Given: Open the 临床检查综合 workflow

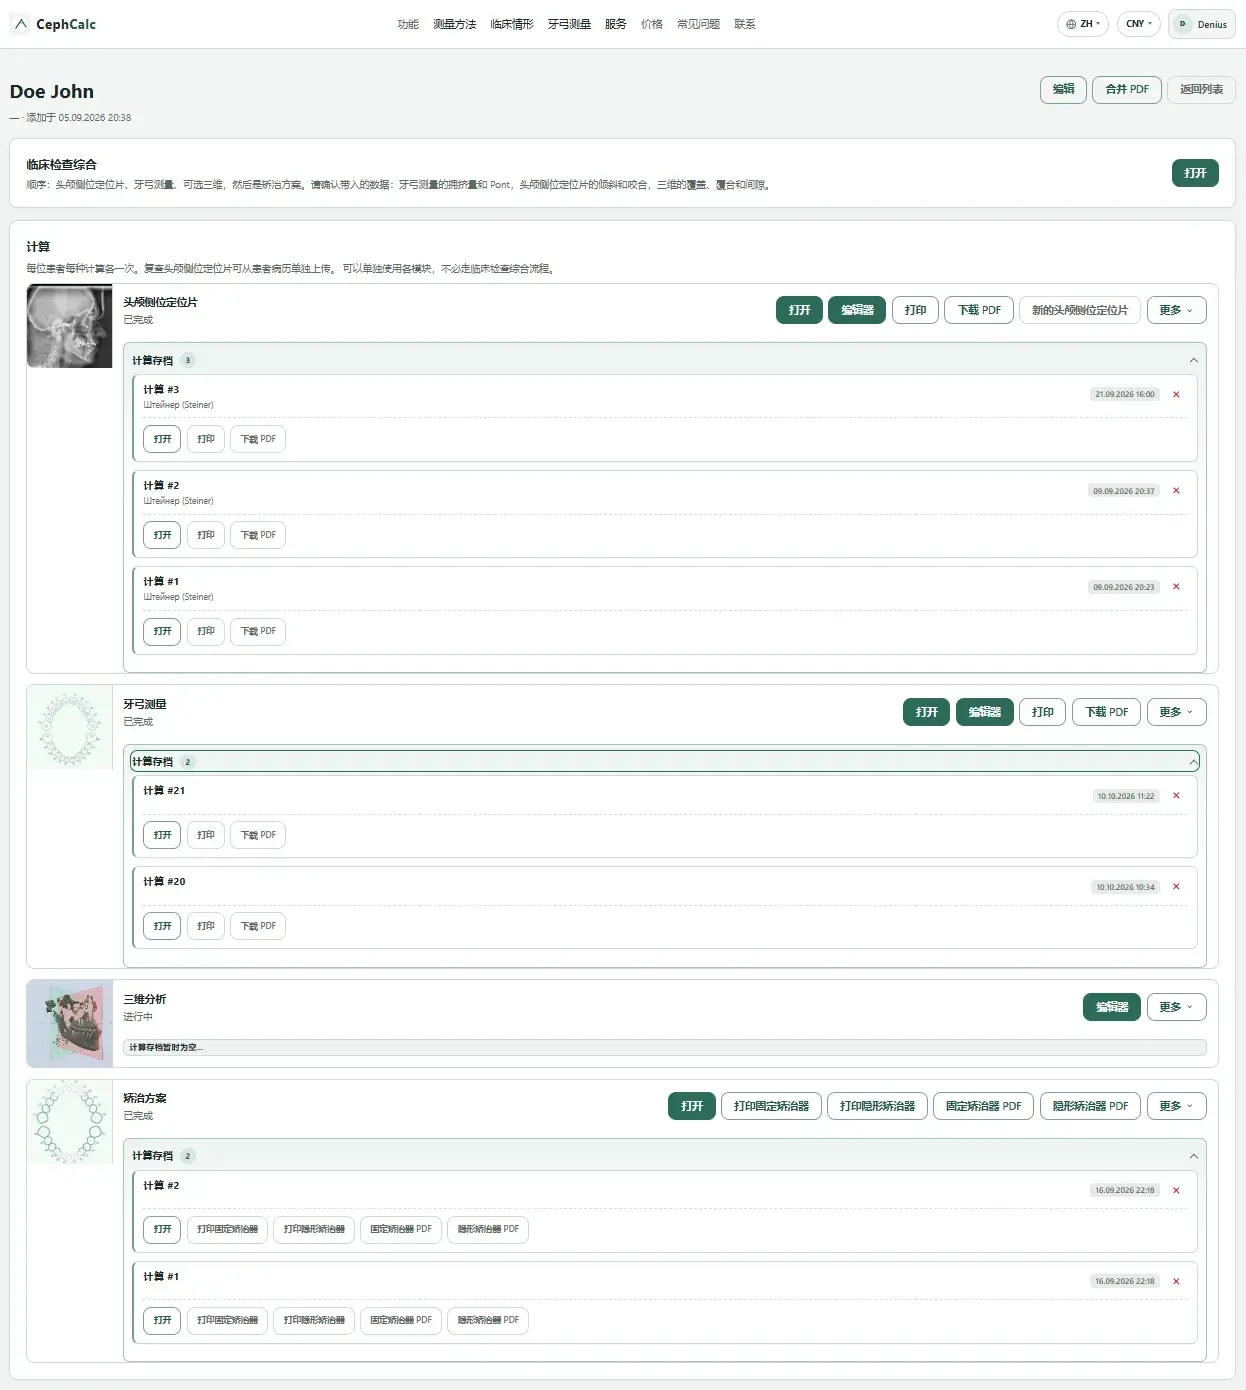Looking at the screenshot, I should click(1195, 173).
